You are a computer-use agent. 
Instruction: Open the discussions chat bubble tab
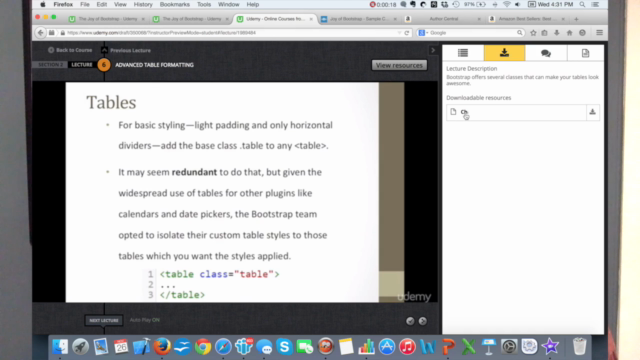pos(546,53)
